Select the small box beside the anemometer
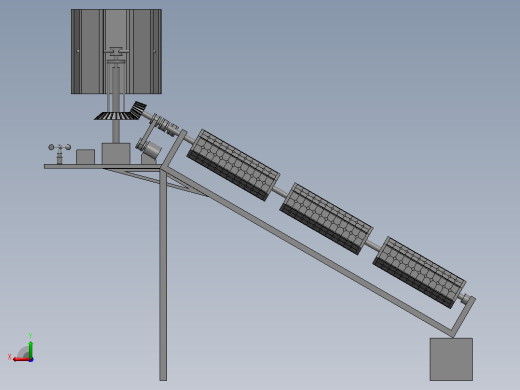Image resolution: width=520 pixels, height=390 pixels. tap(85, 157)
